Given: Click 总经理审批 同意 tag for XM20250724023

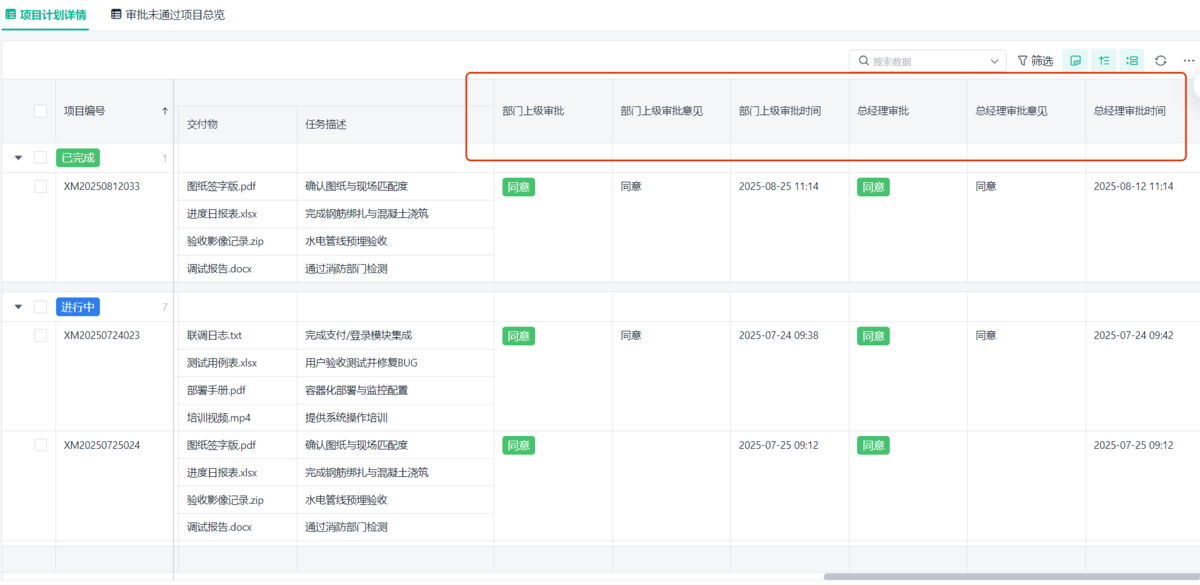Looking at the screenshot, I should [x=873, y=336].
